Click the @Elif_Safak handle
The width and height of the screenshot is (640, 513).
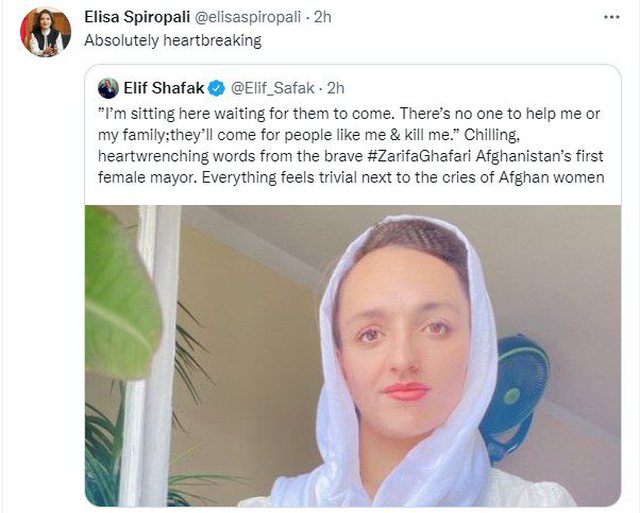tap(273, 88)
